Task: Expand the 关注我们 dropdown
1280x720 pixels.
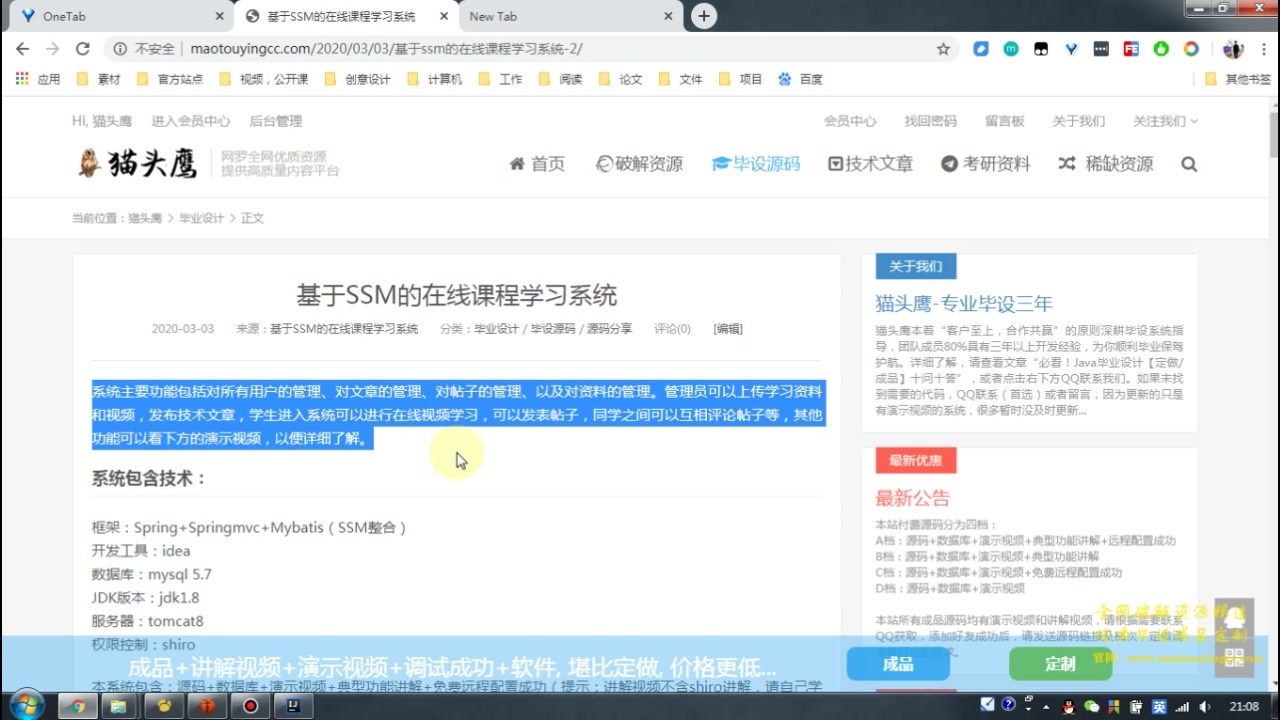Action: pos(1165,121)
